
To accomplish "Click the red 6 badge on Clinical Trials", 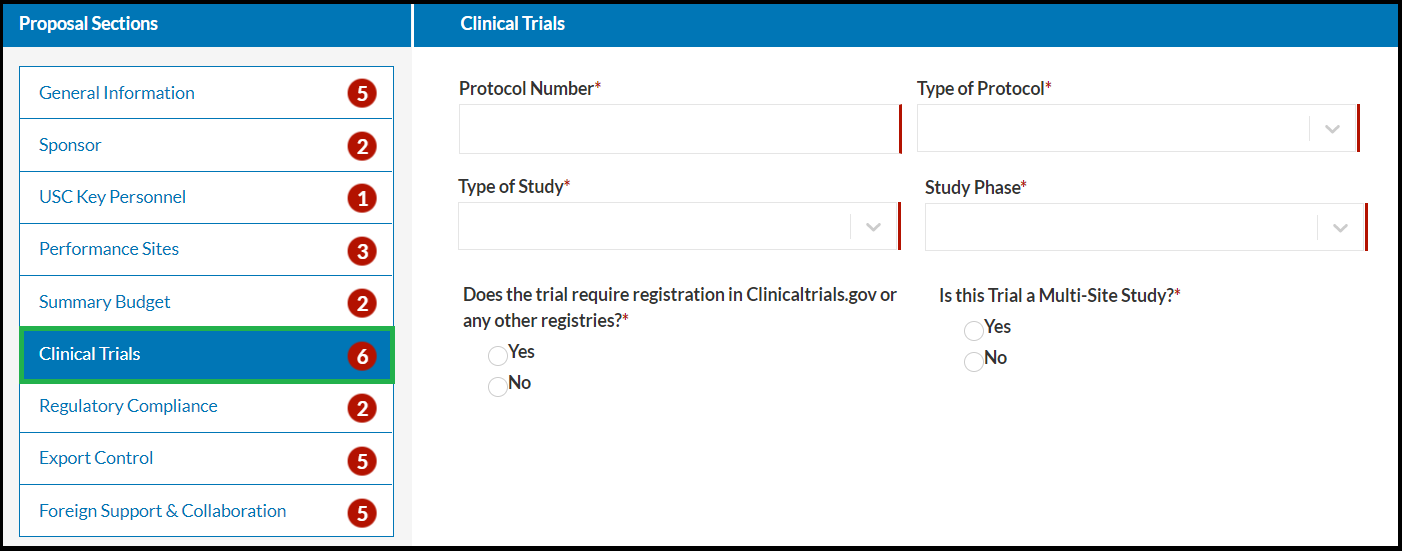I will tap(362, 355).
